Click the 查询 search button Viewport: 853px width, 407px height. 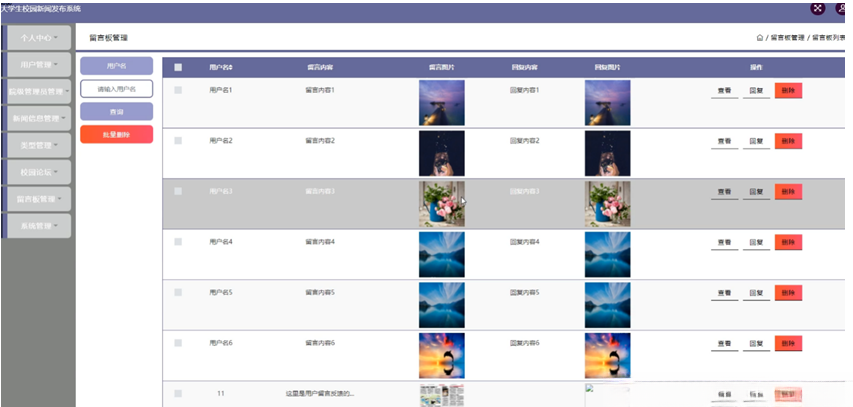(x=116, y=112)
